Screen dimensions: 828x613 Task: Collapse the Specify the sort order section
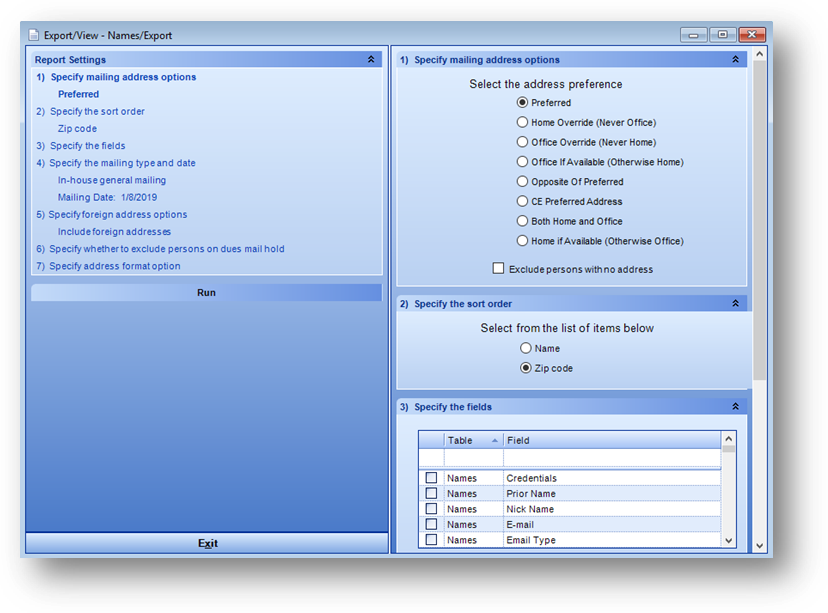(735, 303)
